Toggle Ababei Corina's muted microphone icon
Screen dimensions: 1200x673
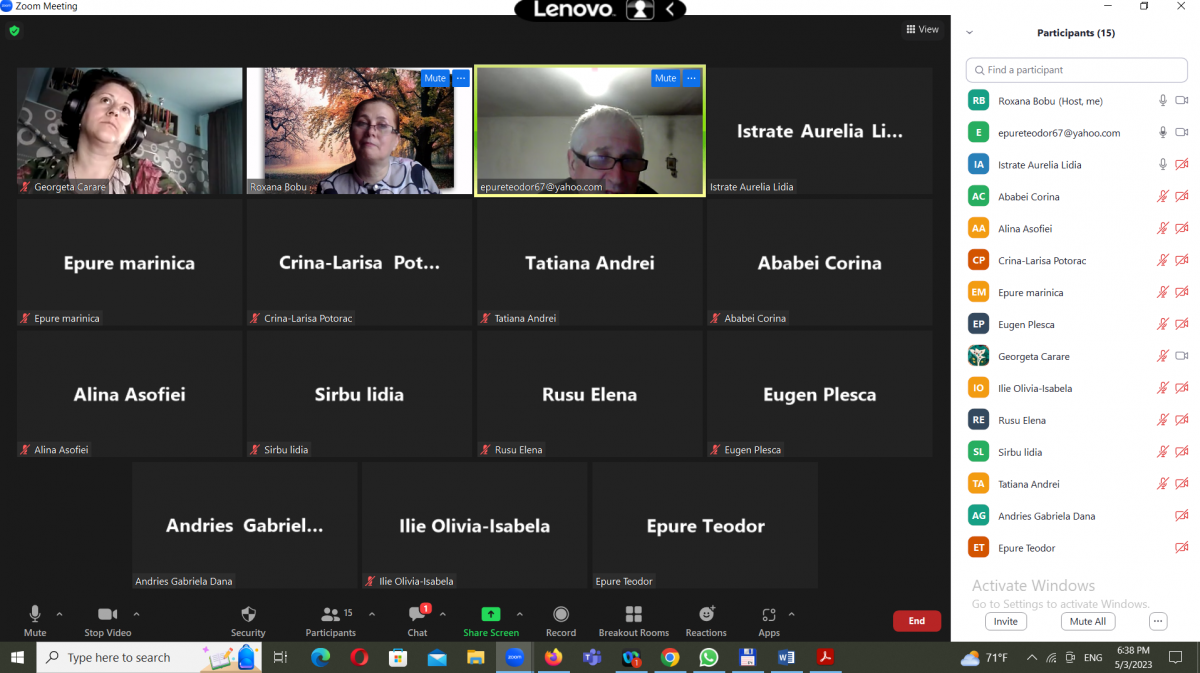[1163, 197]
